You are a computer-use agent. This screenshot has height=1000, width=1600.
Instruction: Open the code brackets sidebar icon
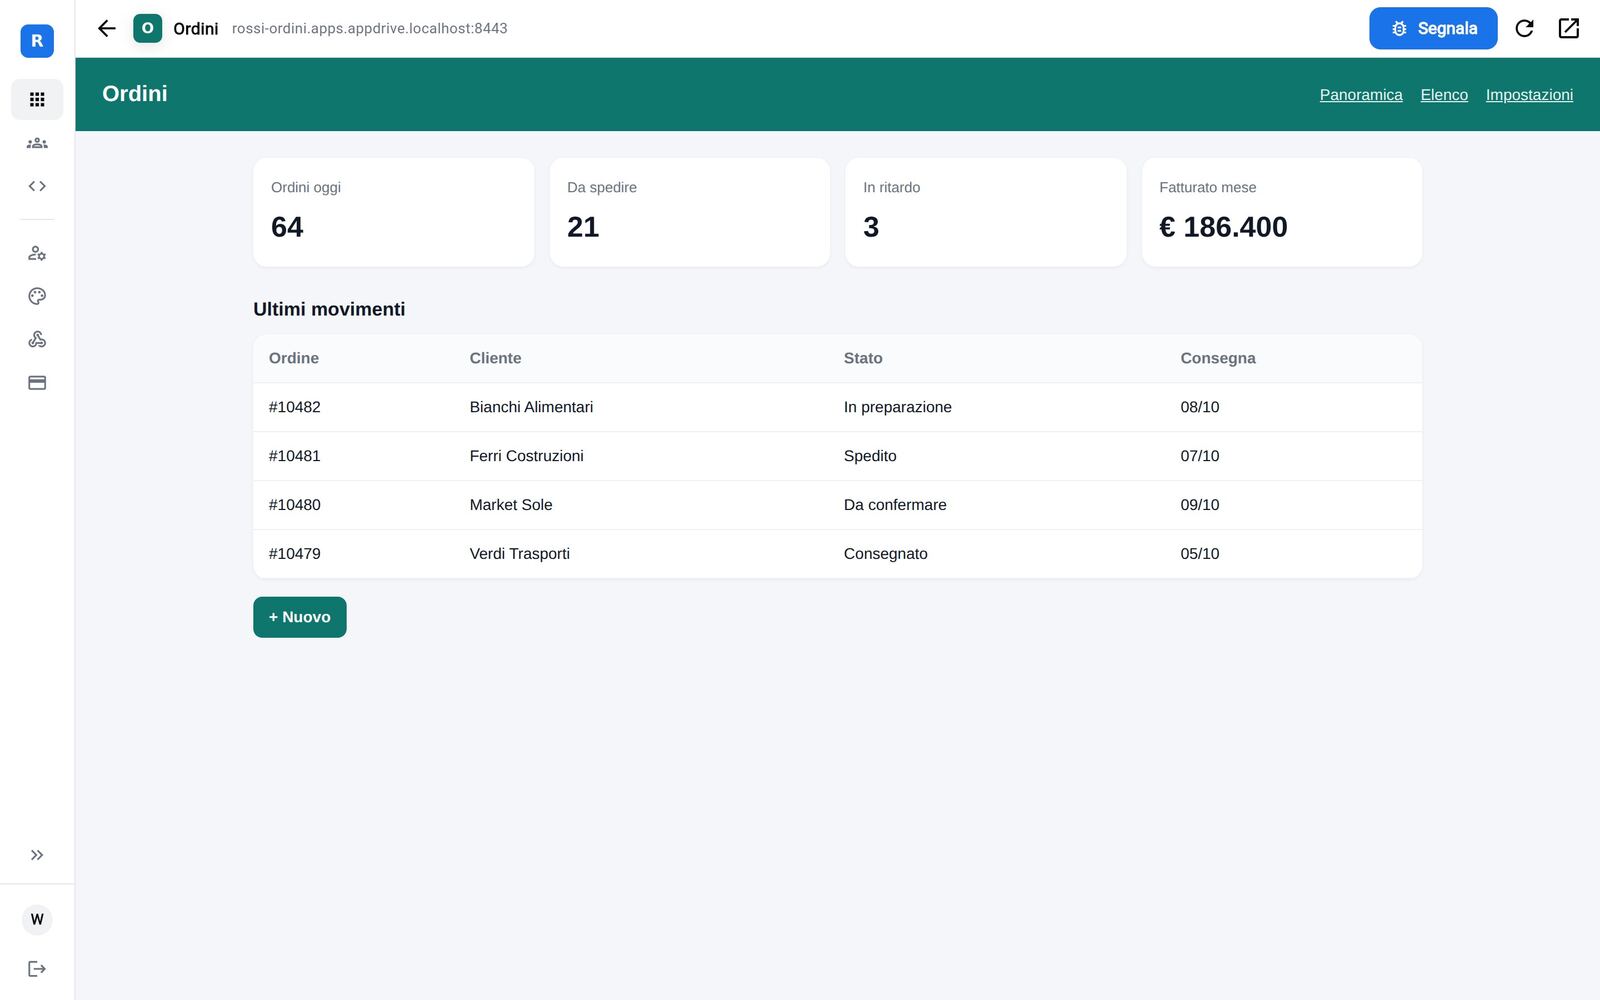point(37,186)
